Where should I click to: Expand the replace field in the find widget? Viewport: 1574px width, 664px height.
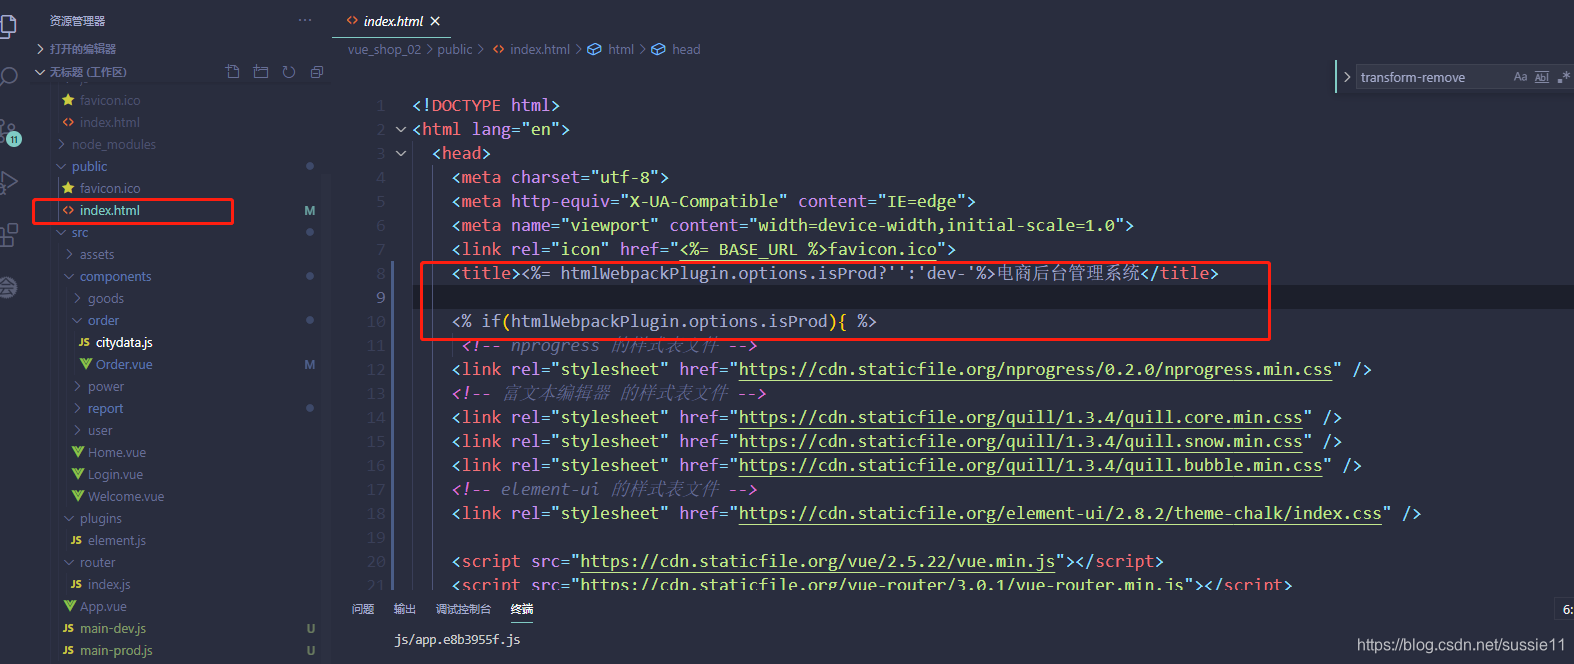click(1347, 77)
